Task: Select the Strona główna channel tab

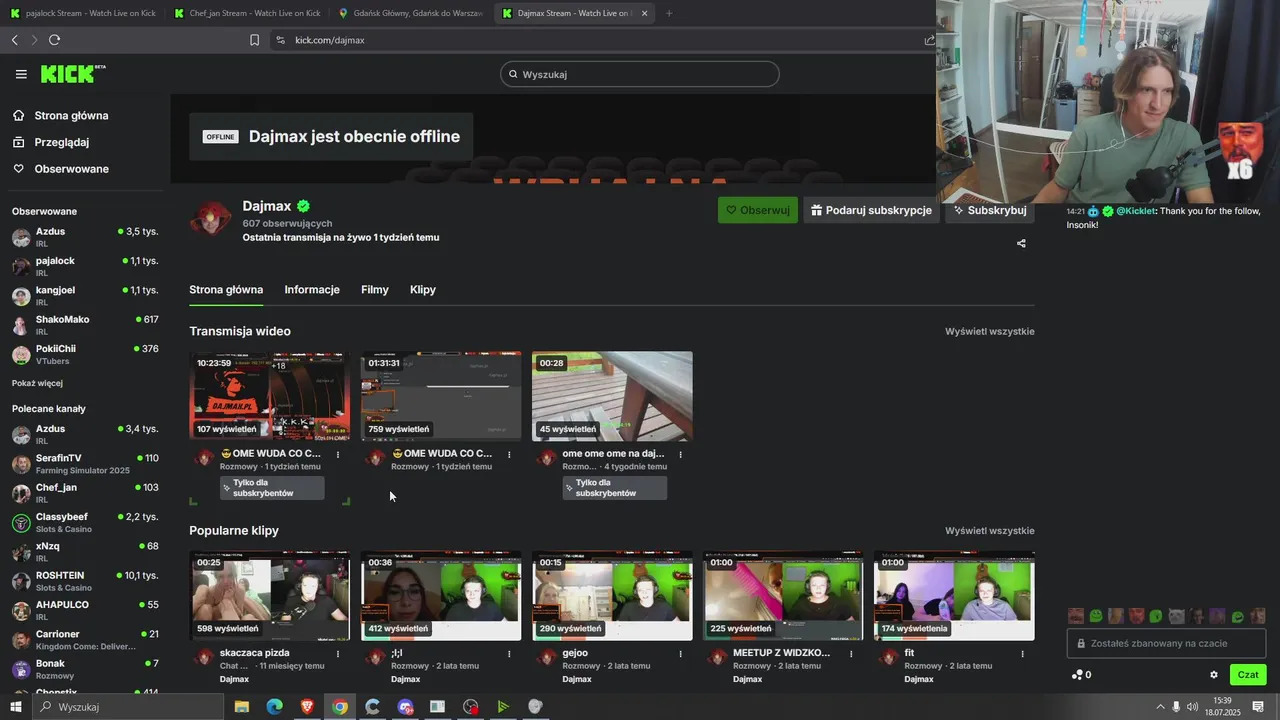Action: (226, 289)
